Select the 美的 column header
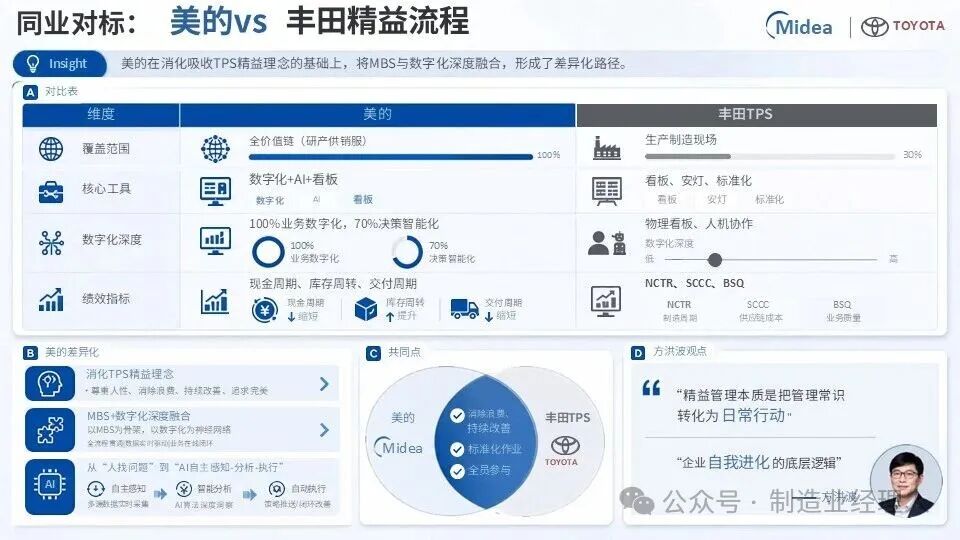 click(378, 114)
